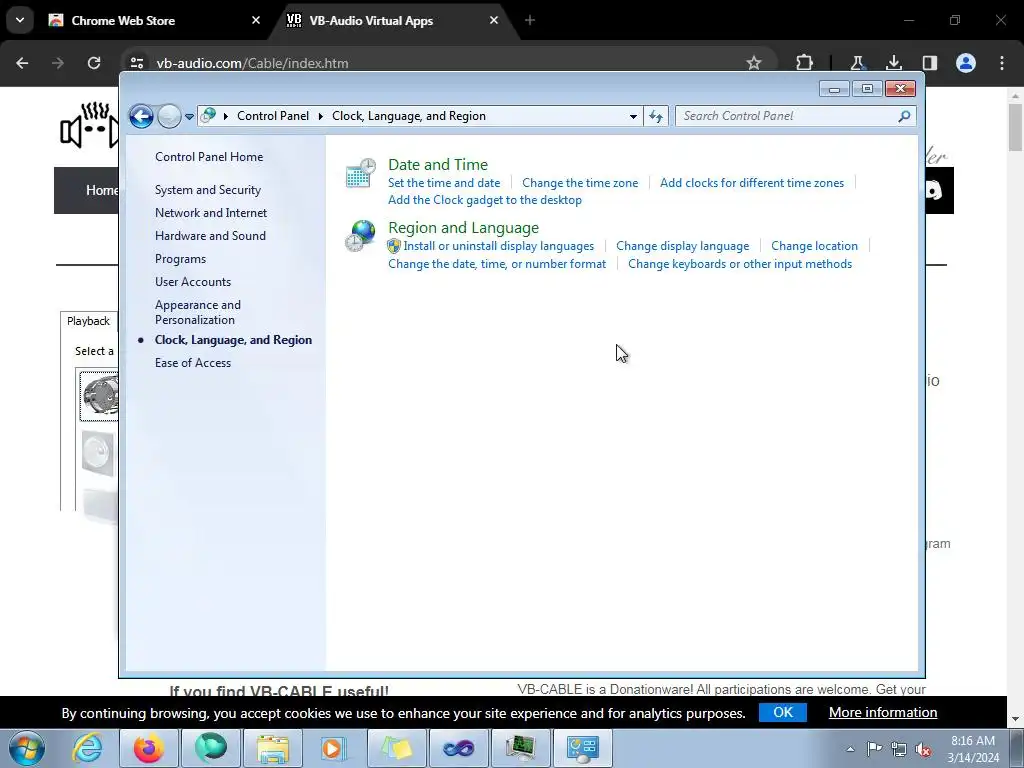Image resolution: width=1024 pixels, height=768 pixels.
Task: Click the Search Control Panel magnifier icon
Action: point(904,116)
